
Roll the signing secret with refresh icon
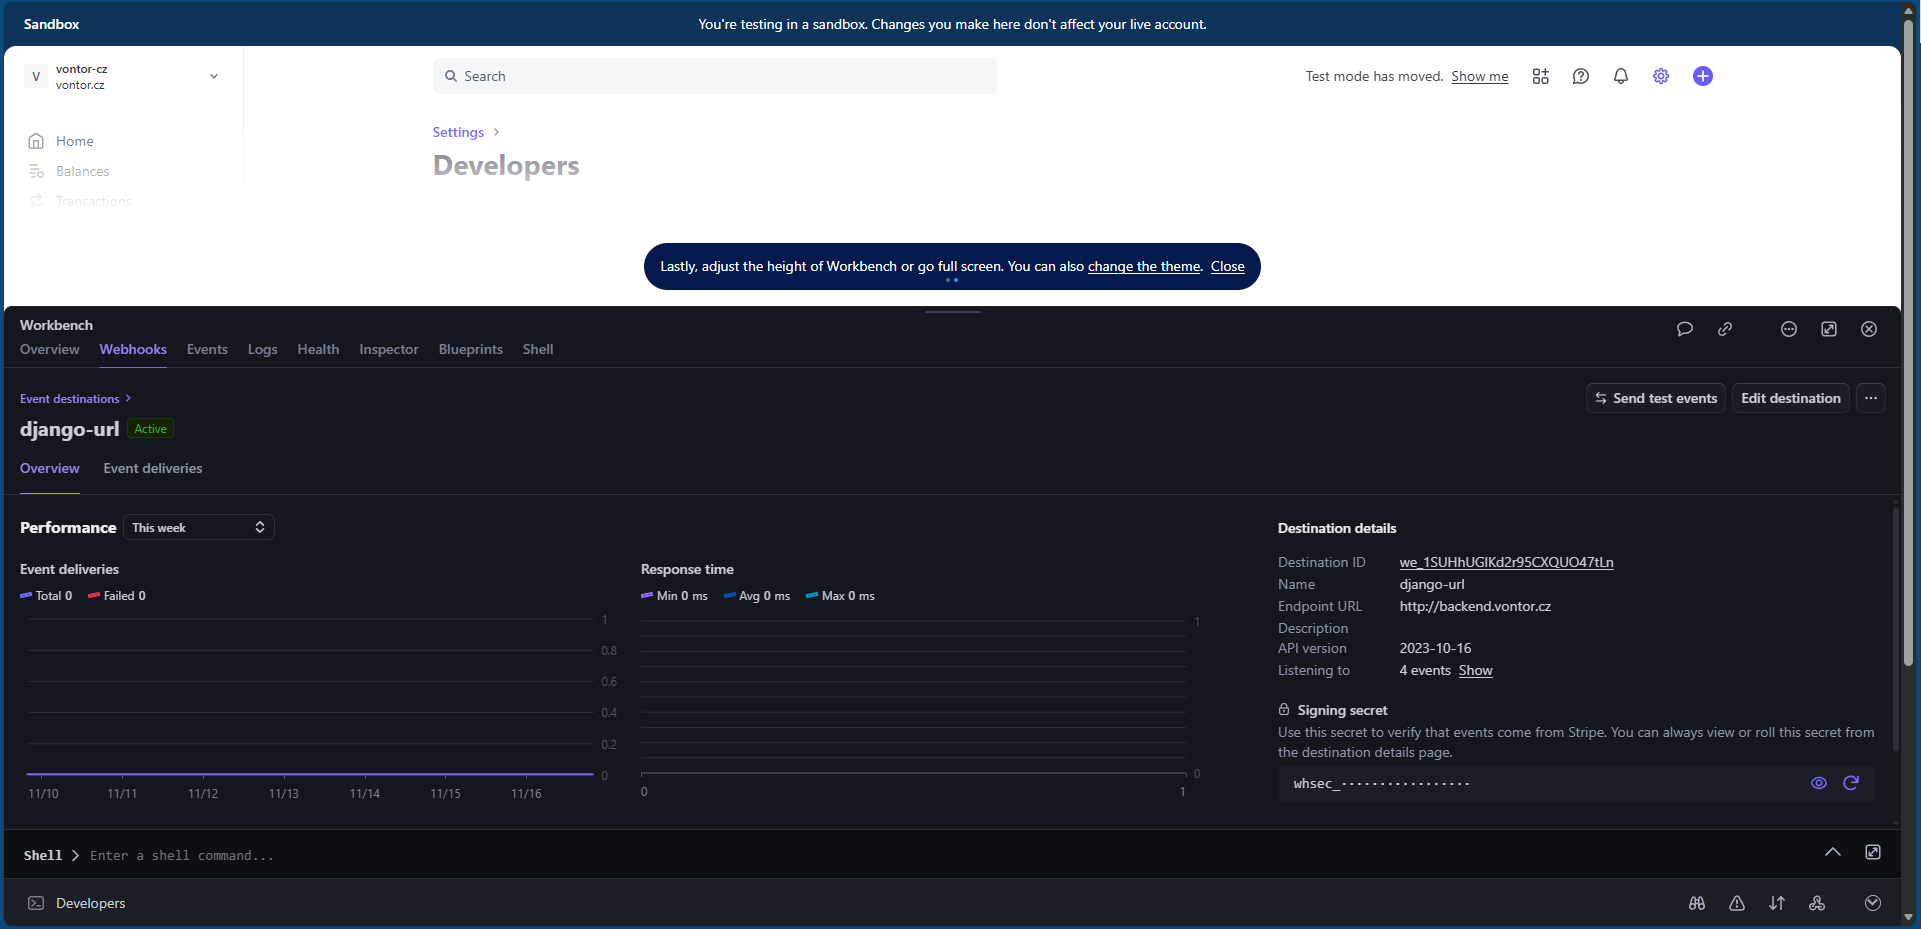[1851, 783]
